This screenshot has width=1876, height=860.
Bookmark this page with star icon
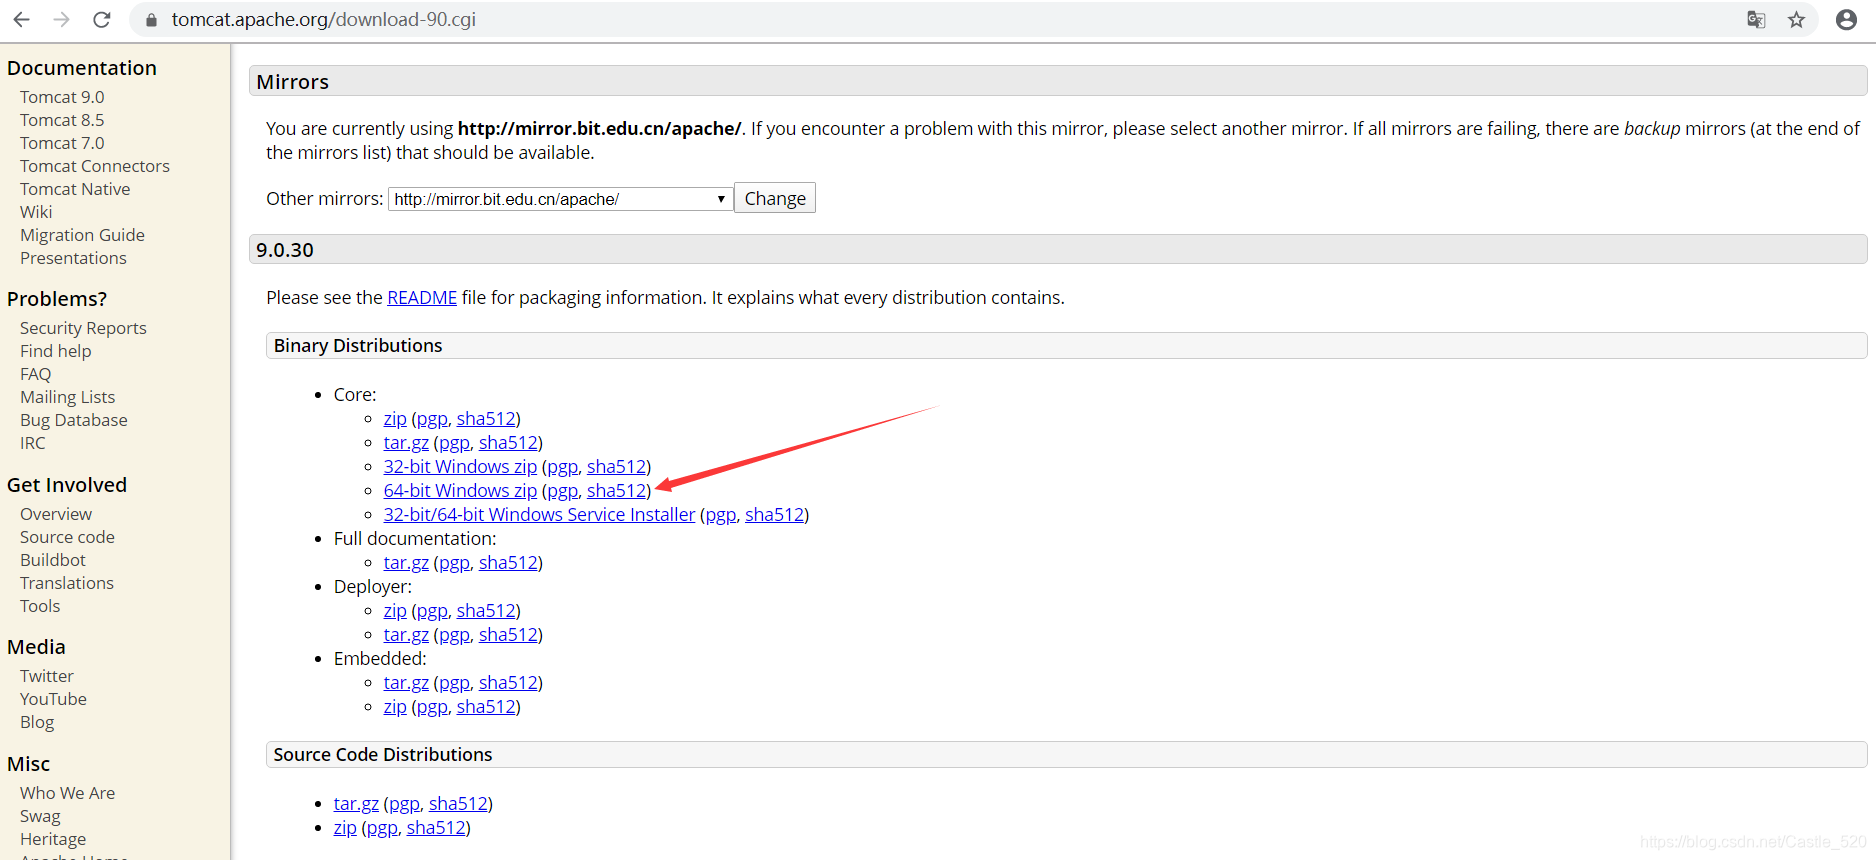point(1796,19)
